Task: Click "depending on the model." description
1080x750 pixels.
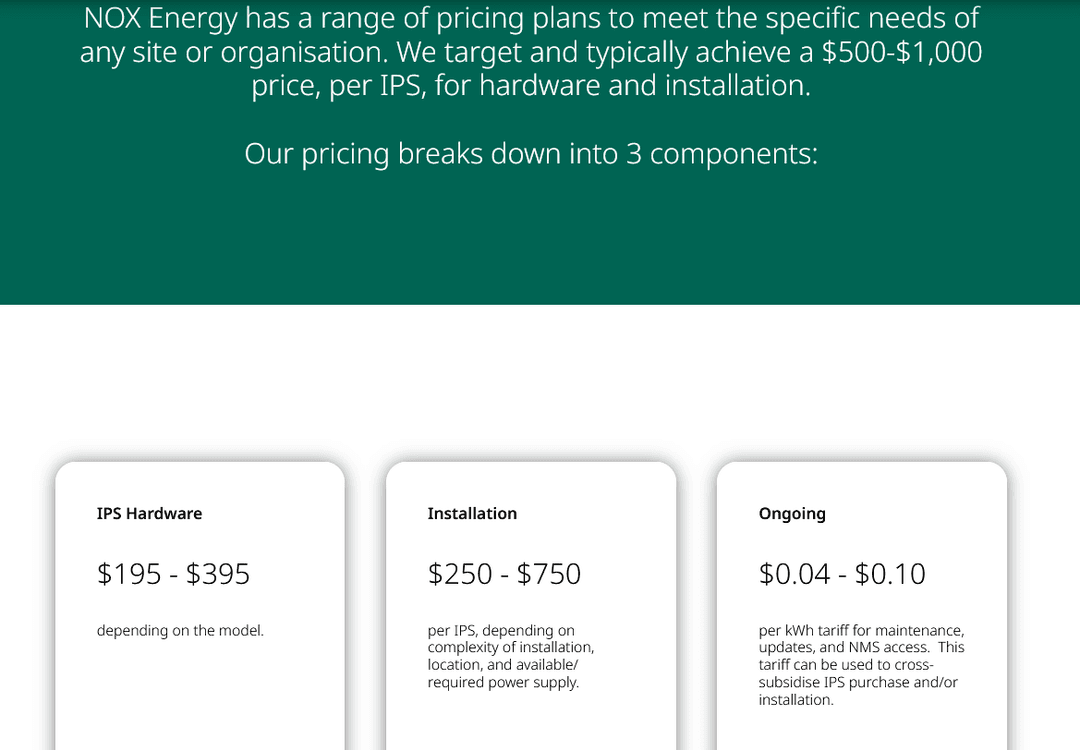Action: click(180, 631)
